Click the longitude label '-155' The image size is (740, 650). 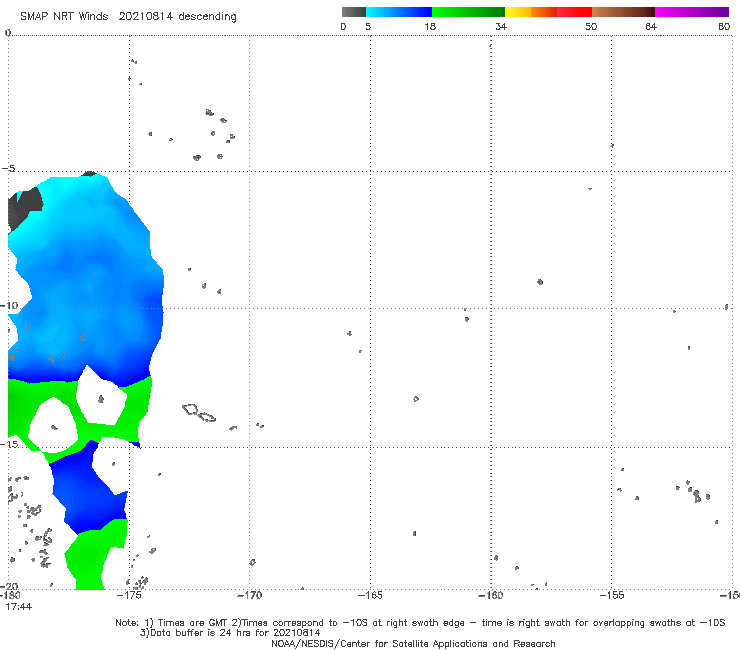(x=612, y=595)
